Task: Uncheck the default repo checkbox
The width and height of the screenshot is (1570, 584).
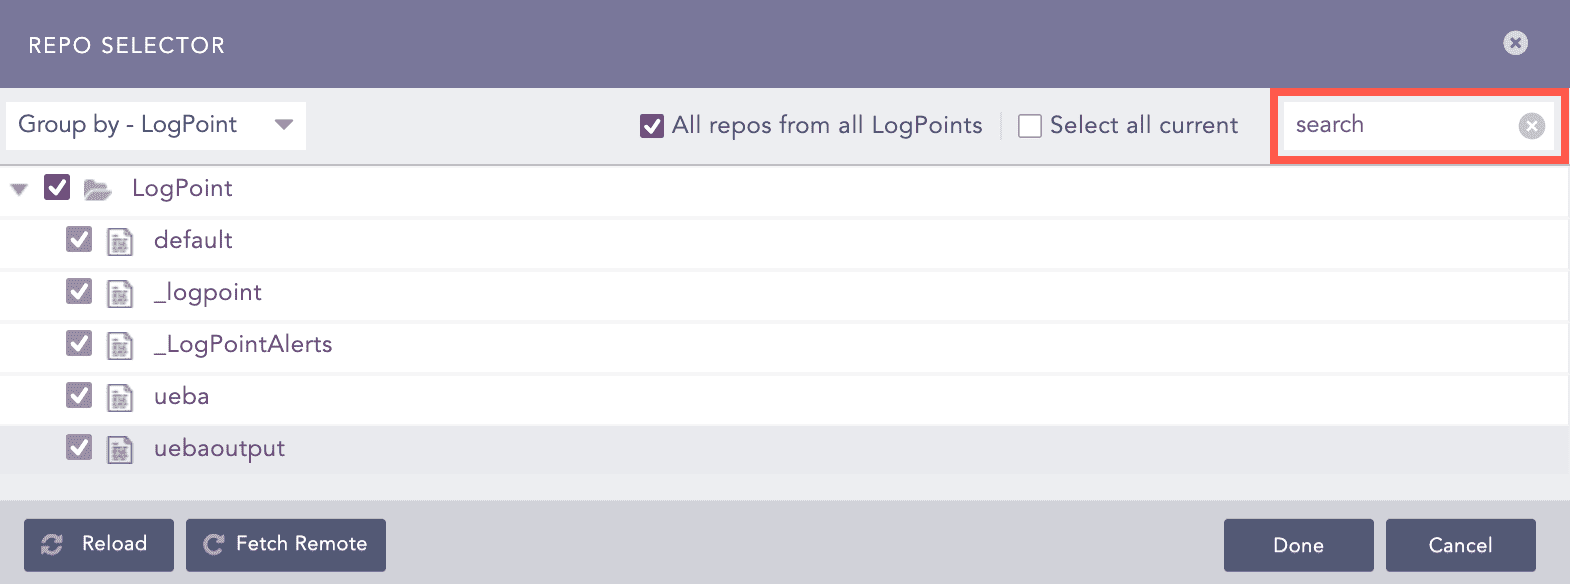Action: (x=79, y=240)
